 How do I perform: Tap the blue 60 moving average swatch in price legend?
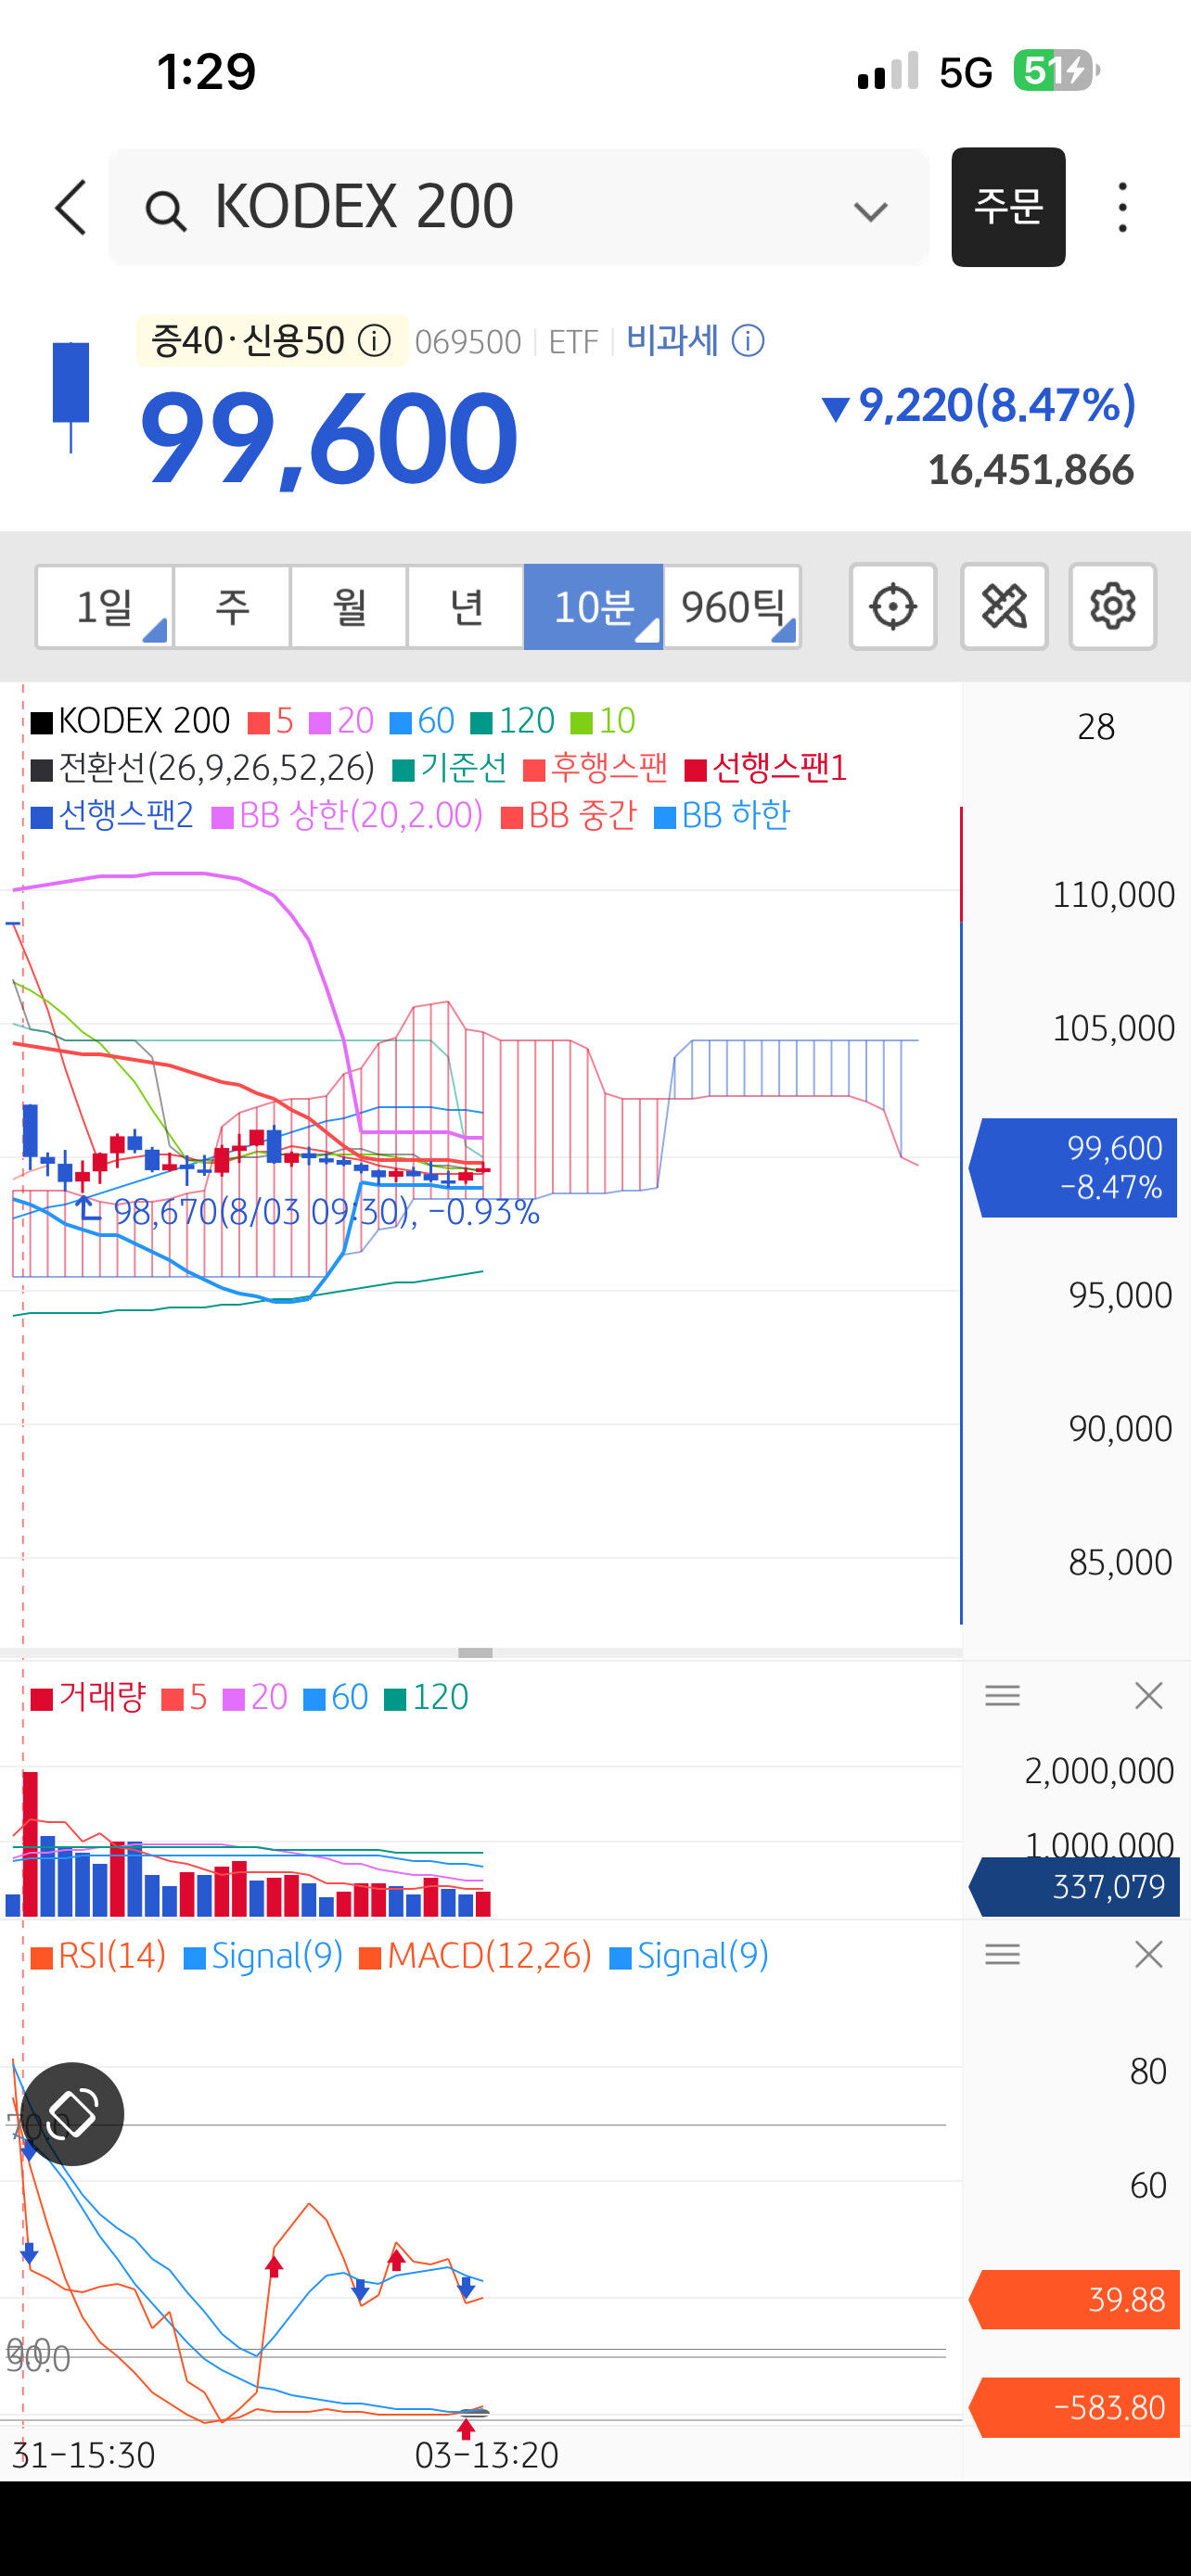pos(401,722)
